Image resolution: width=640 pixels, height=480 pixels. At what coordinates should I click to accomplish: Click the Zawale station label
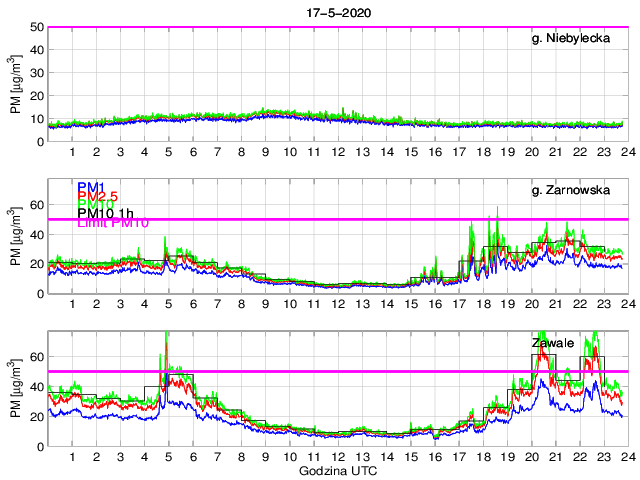click(553, 343)
